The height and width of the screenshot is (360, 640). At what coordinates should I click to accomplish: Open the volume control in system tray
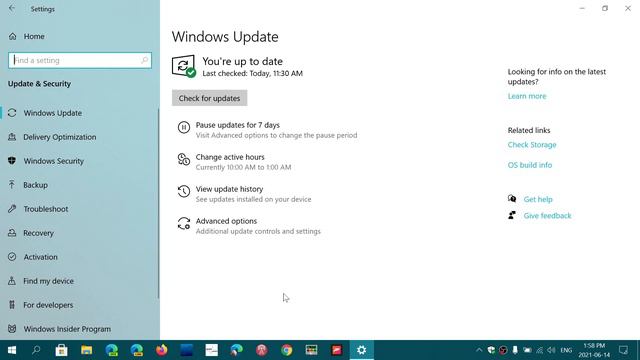551,350
